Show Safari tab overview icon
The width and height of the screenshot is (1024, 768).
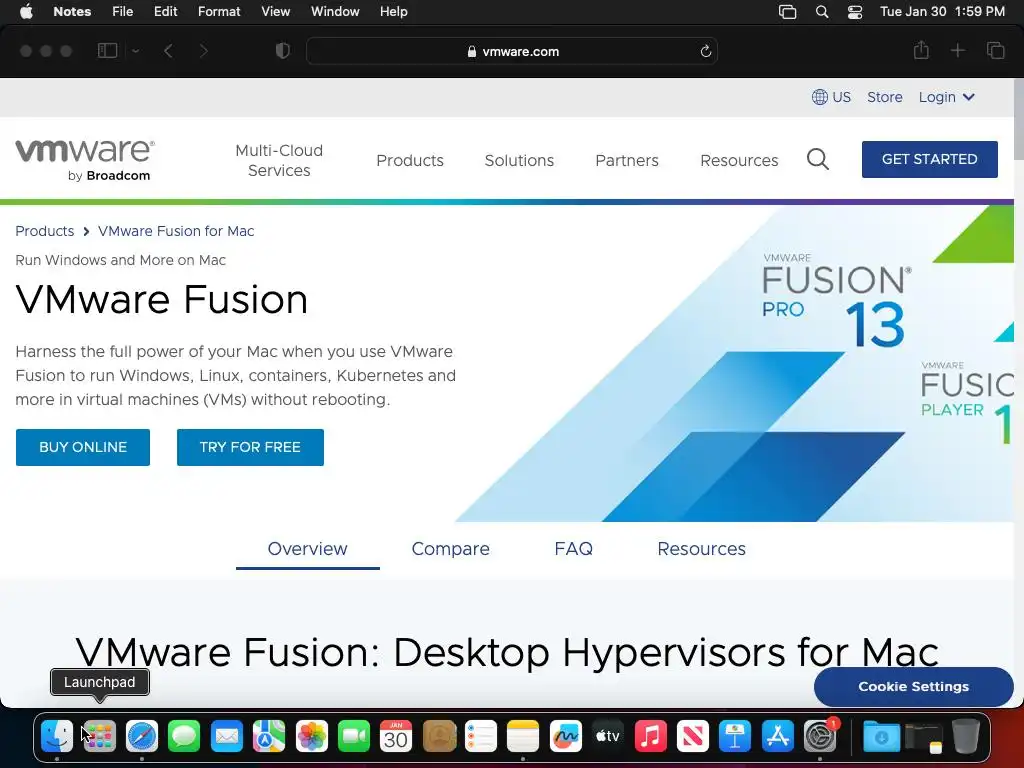click(x=995, y=50)
